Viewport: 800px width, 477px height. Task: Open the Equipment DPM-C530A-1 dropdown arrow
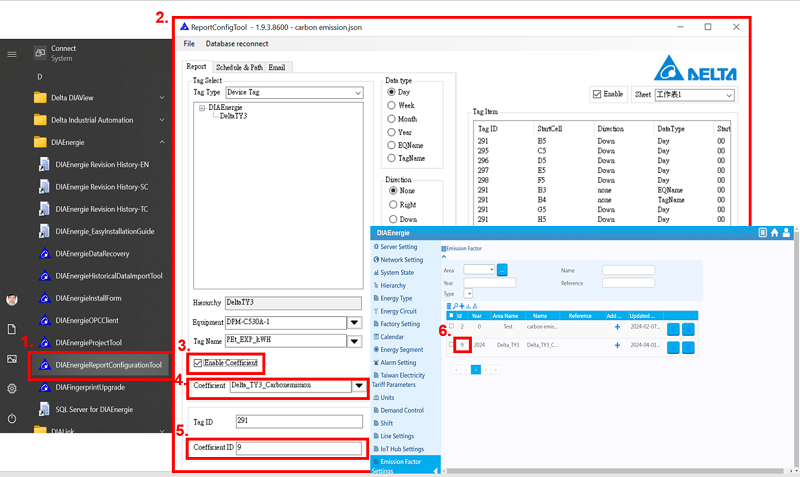pyautogui.click(x=355, y=322)
